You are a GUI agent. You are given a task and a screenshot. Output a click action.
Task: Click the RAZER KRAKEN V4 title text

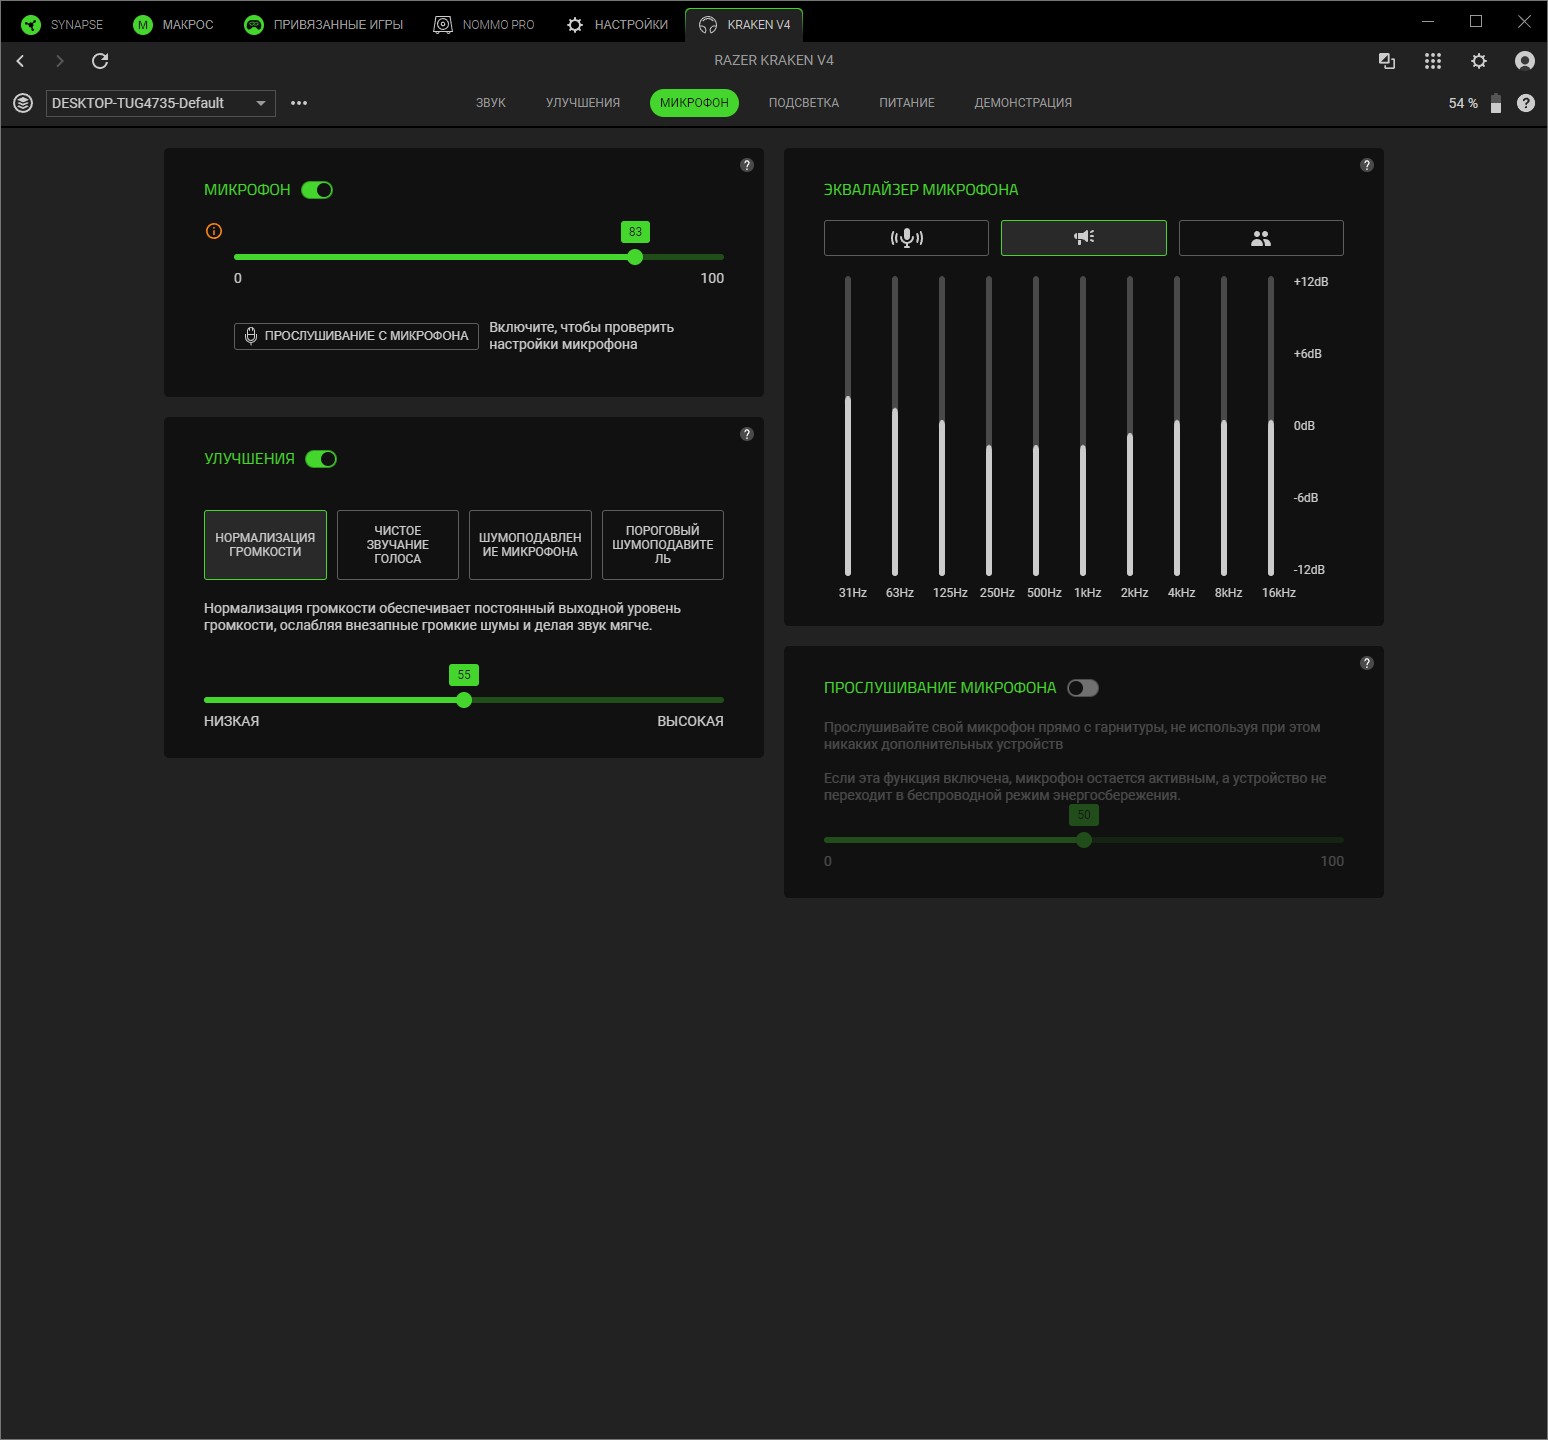(774, 60)
